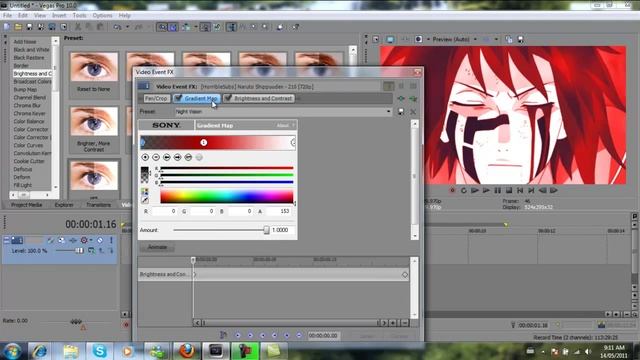Switch to the Transitions tab

[x=98, y=205]
